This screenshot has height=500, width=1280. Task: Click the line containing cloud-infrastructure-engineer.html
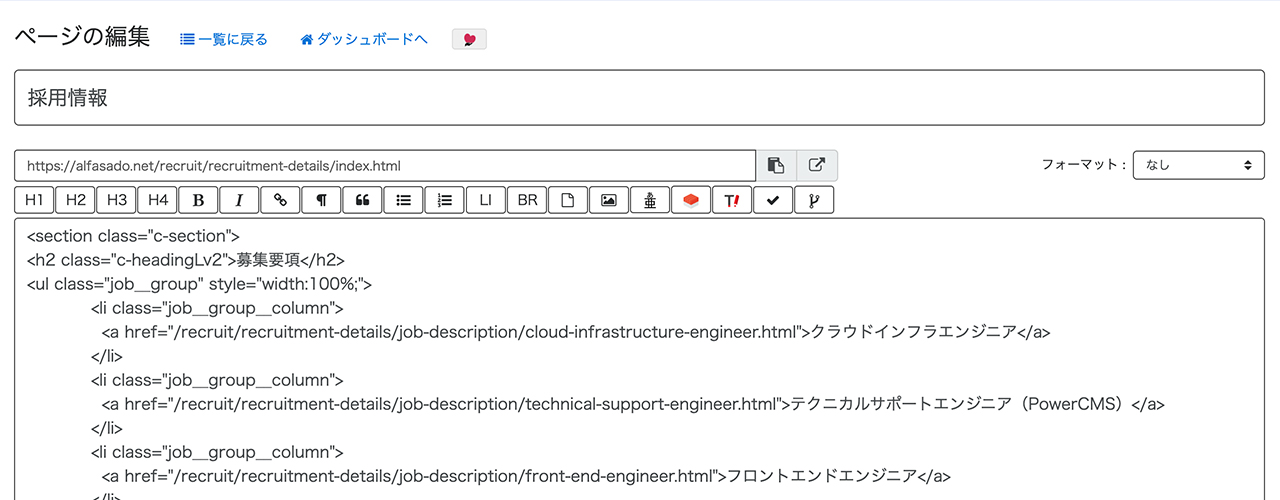(576, 332)
